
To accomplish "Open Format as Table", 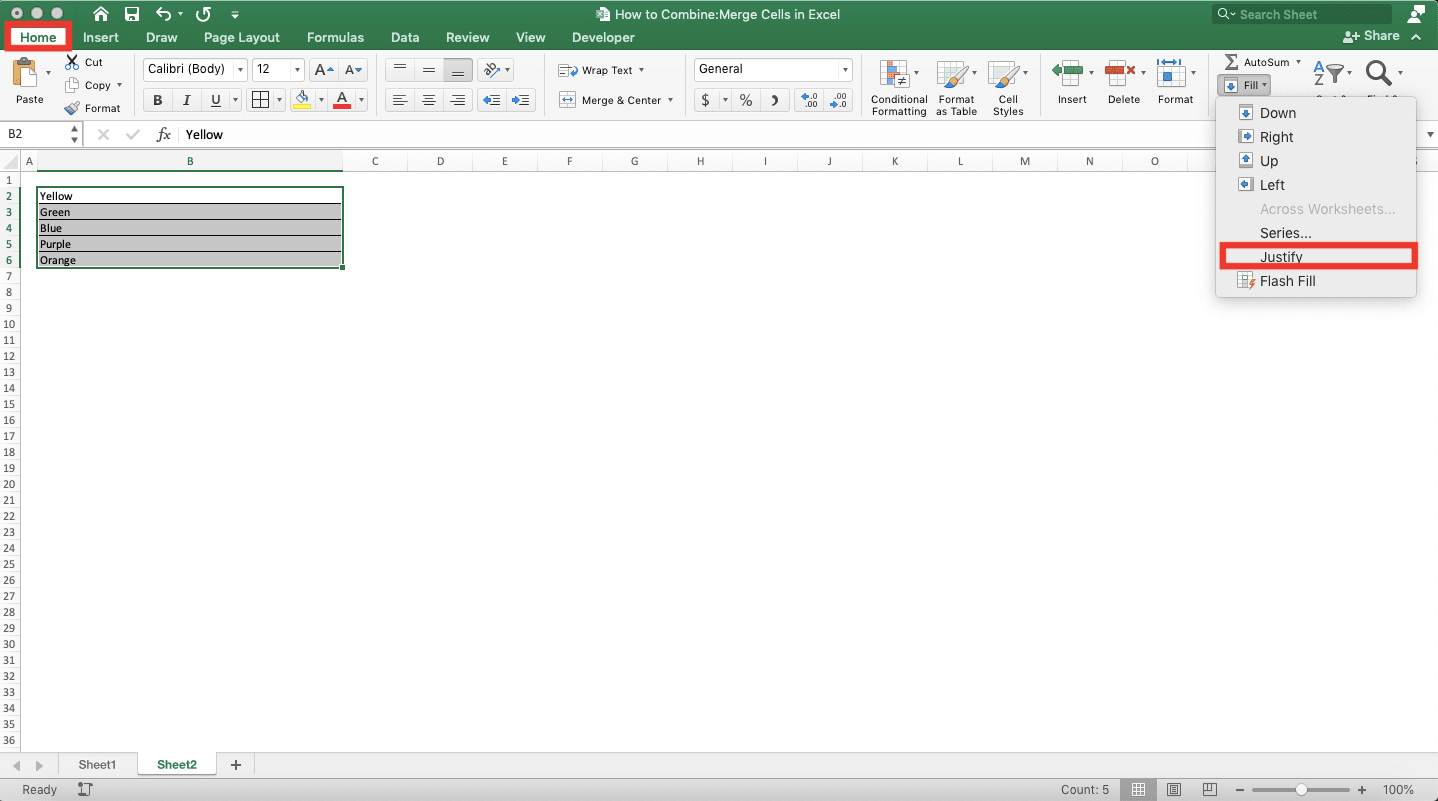I will (x=956, y=88).
